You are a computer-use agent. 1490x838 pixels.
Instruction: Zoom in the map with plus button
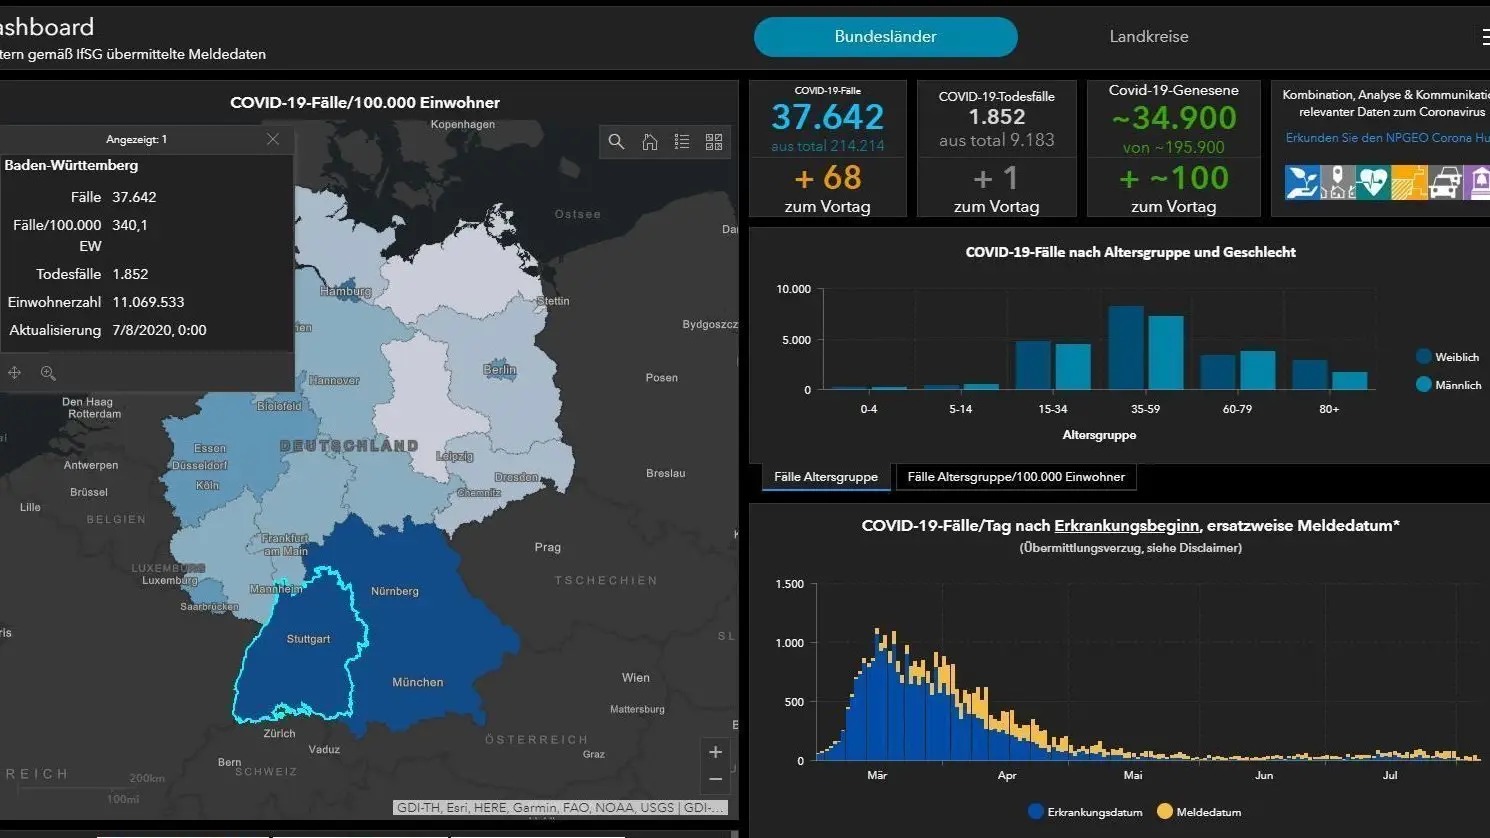coord(715,752)
